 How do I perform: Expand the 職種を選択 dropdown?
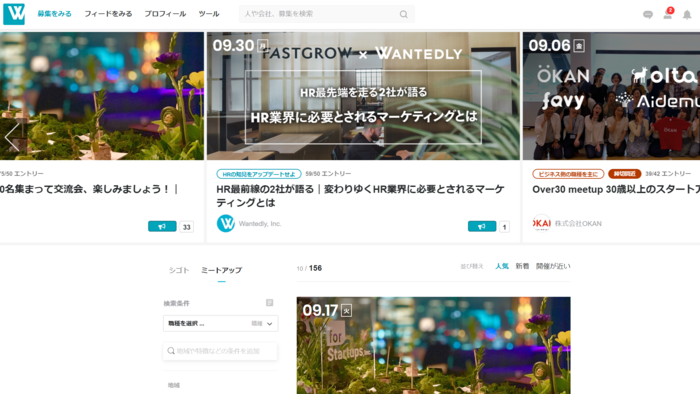[221, 323]
